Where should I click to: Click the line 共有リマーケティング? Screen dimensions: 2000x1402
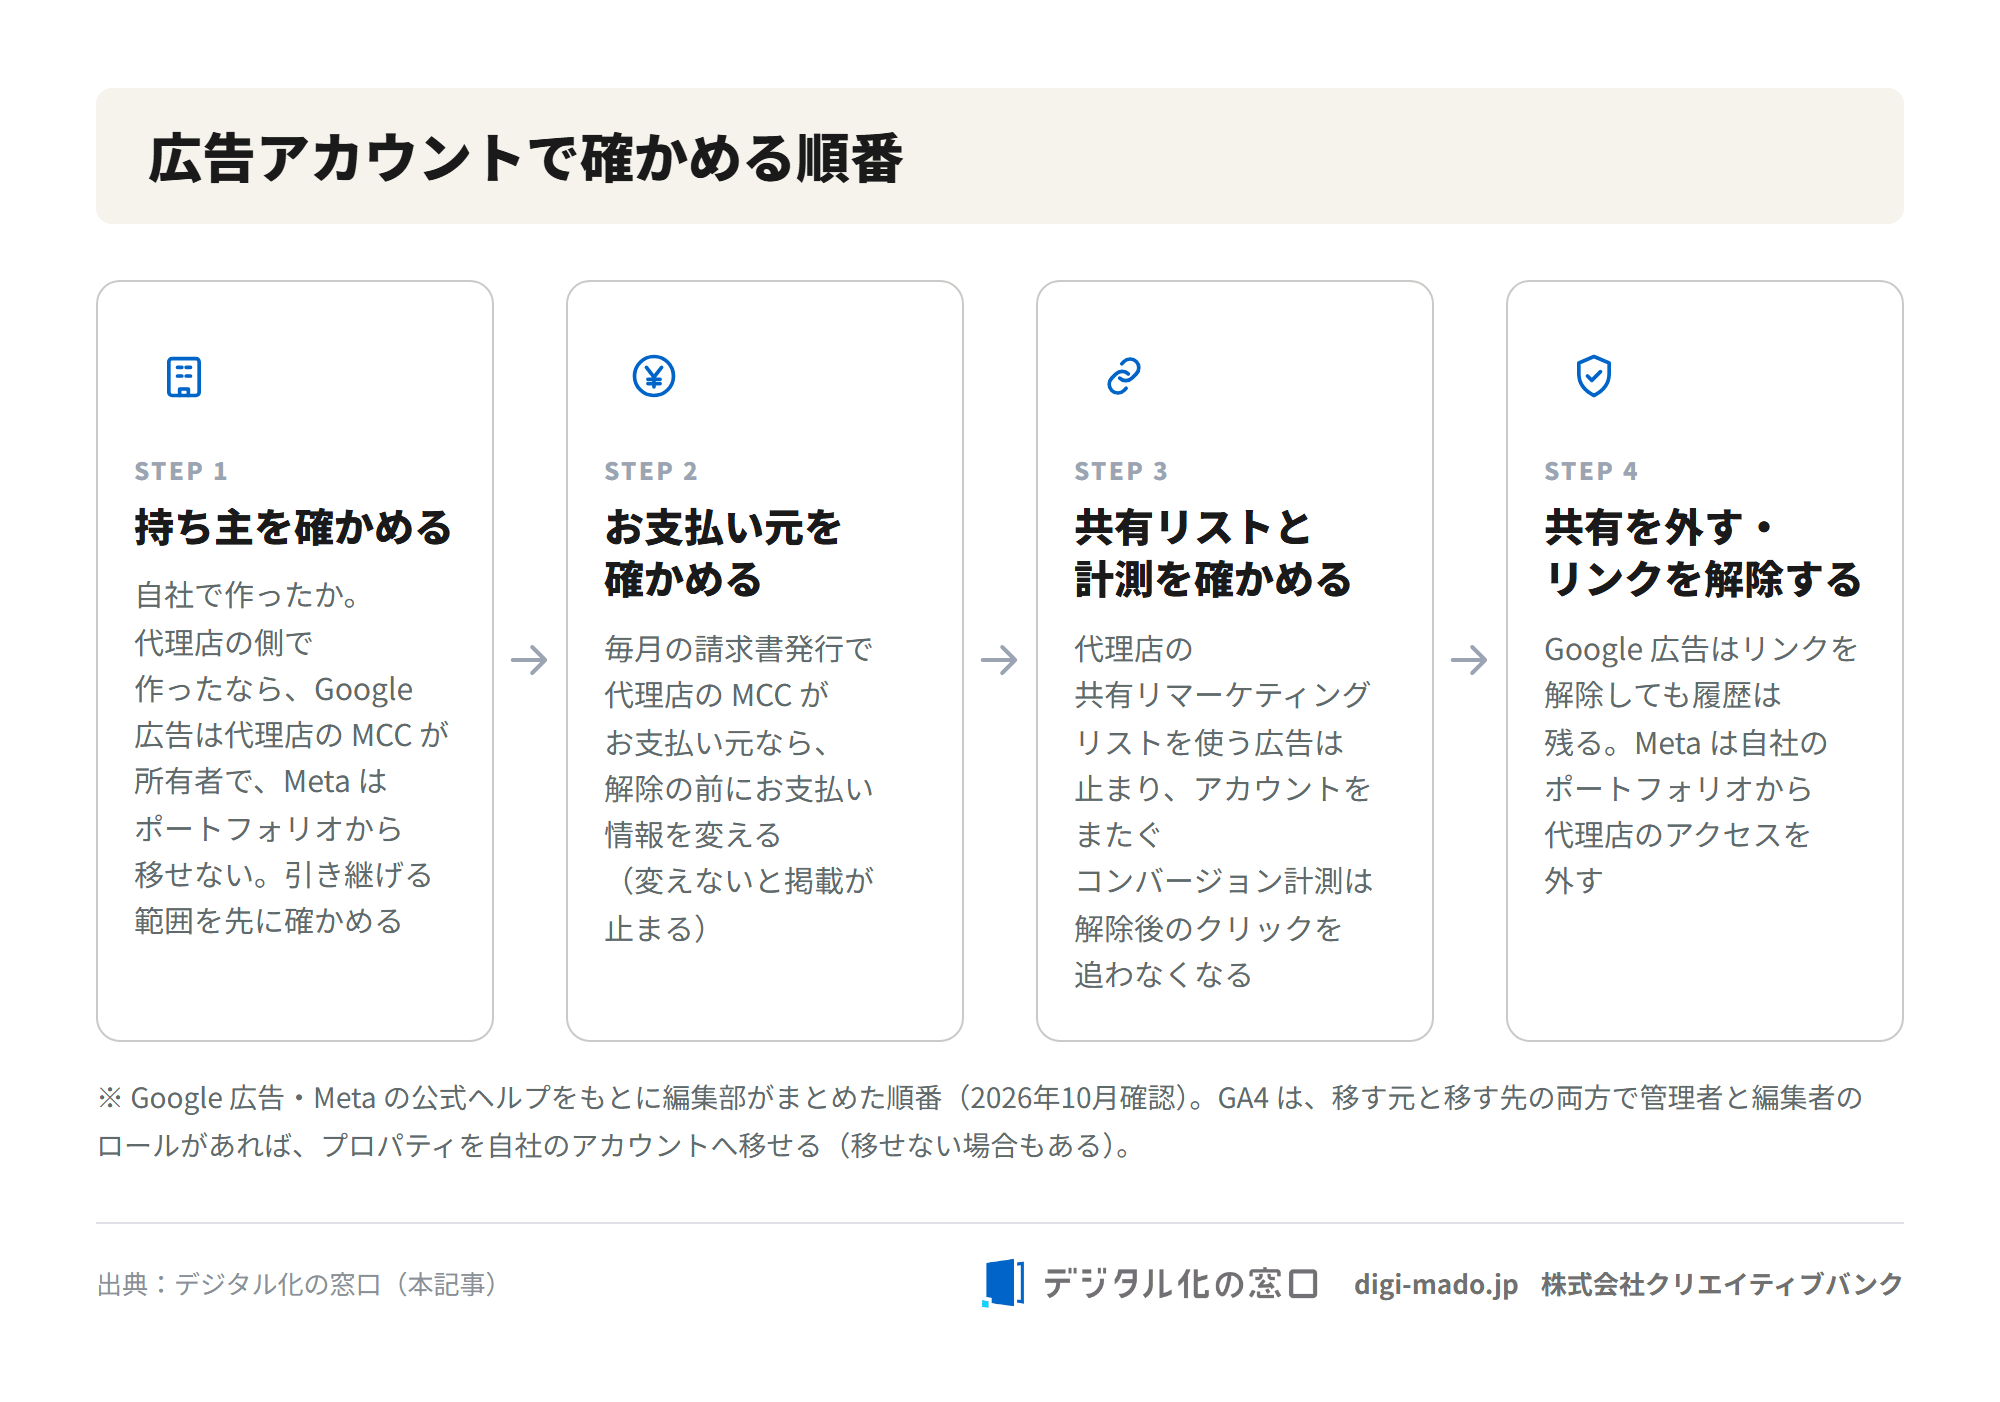pos(1222,695)
